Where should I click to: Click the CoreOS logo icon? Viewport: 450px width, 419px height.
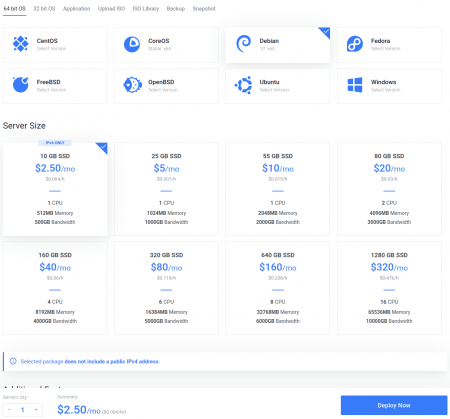pyautogui.click(x=132, y=44)
